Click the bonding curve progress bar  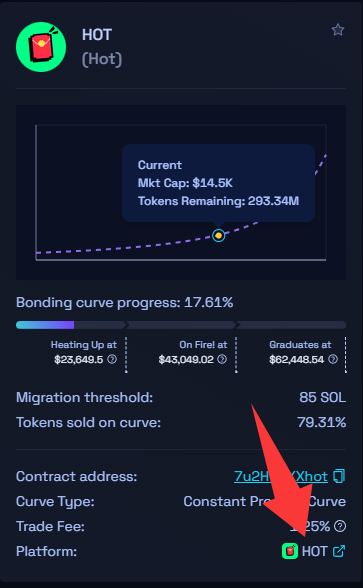coord(181,325)
